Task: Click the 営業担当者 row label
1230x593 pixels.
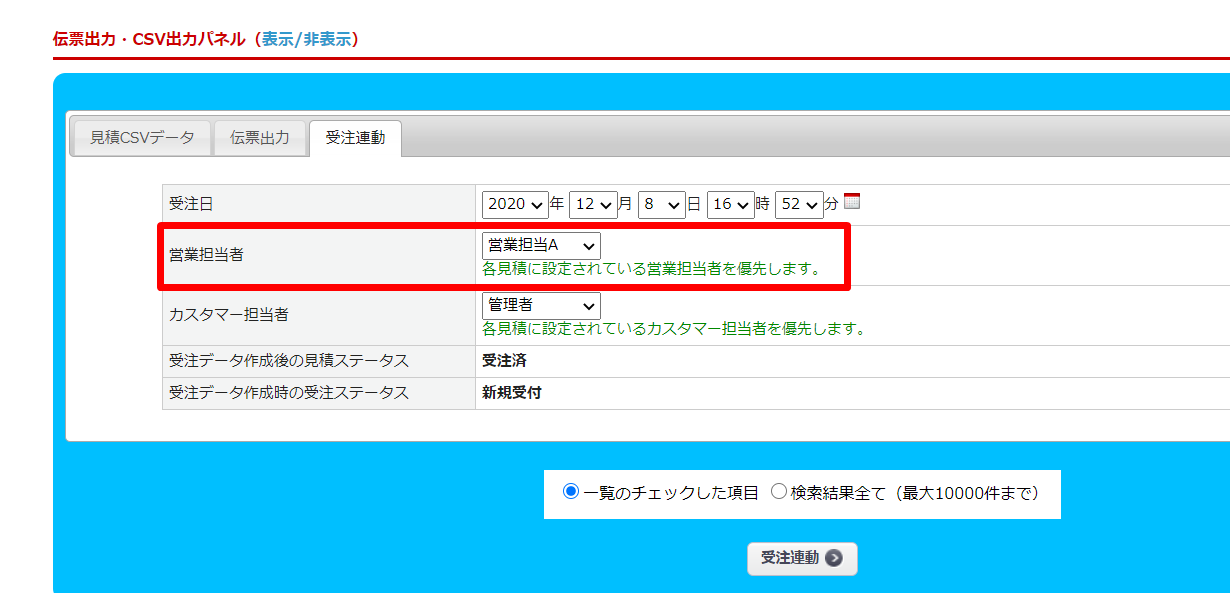Action: [206, 255]
